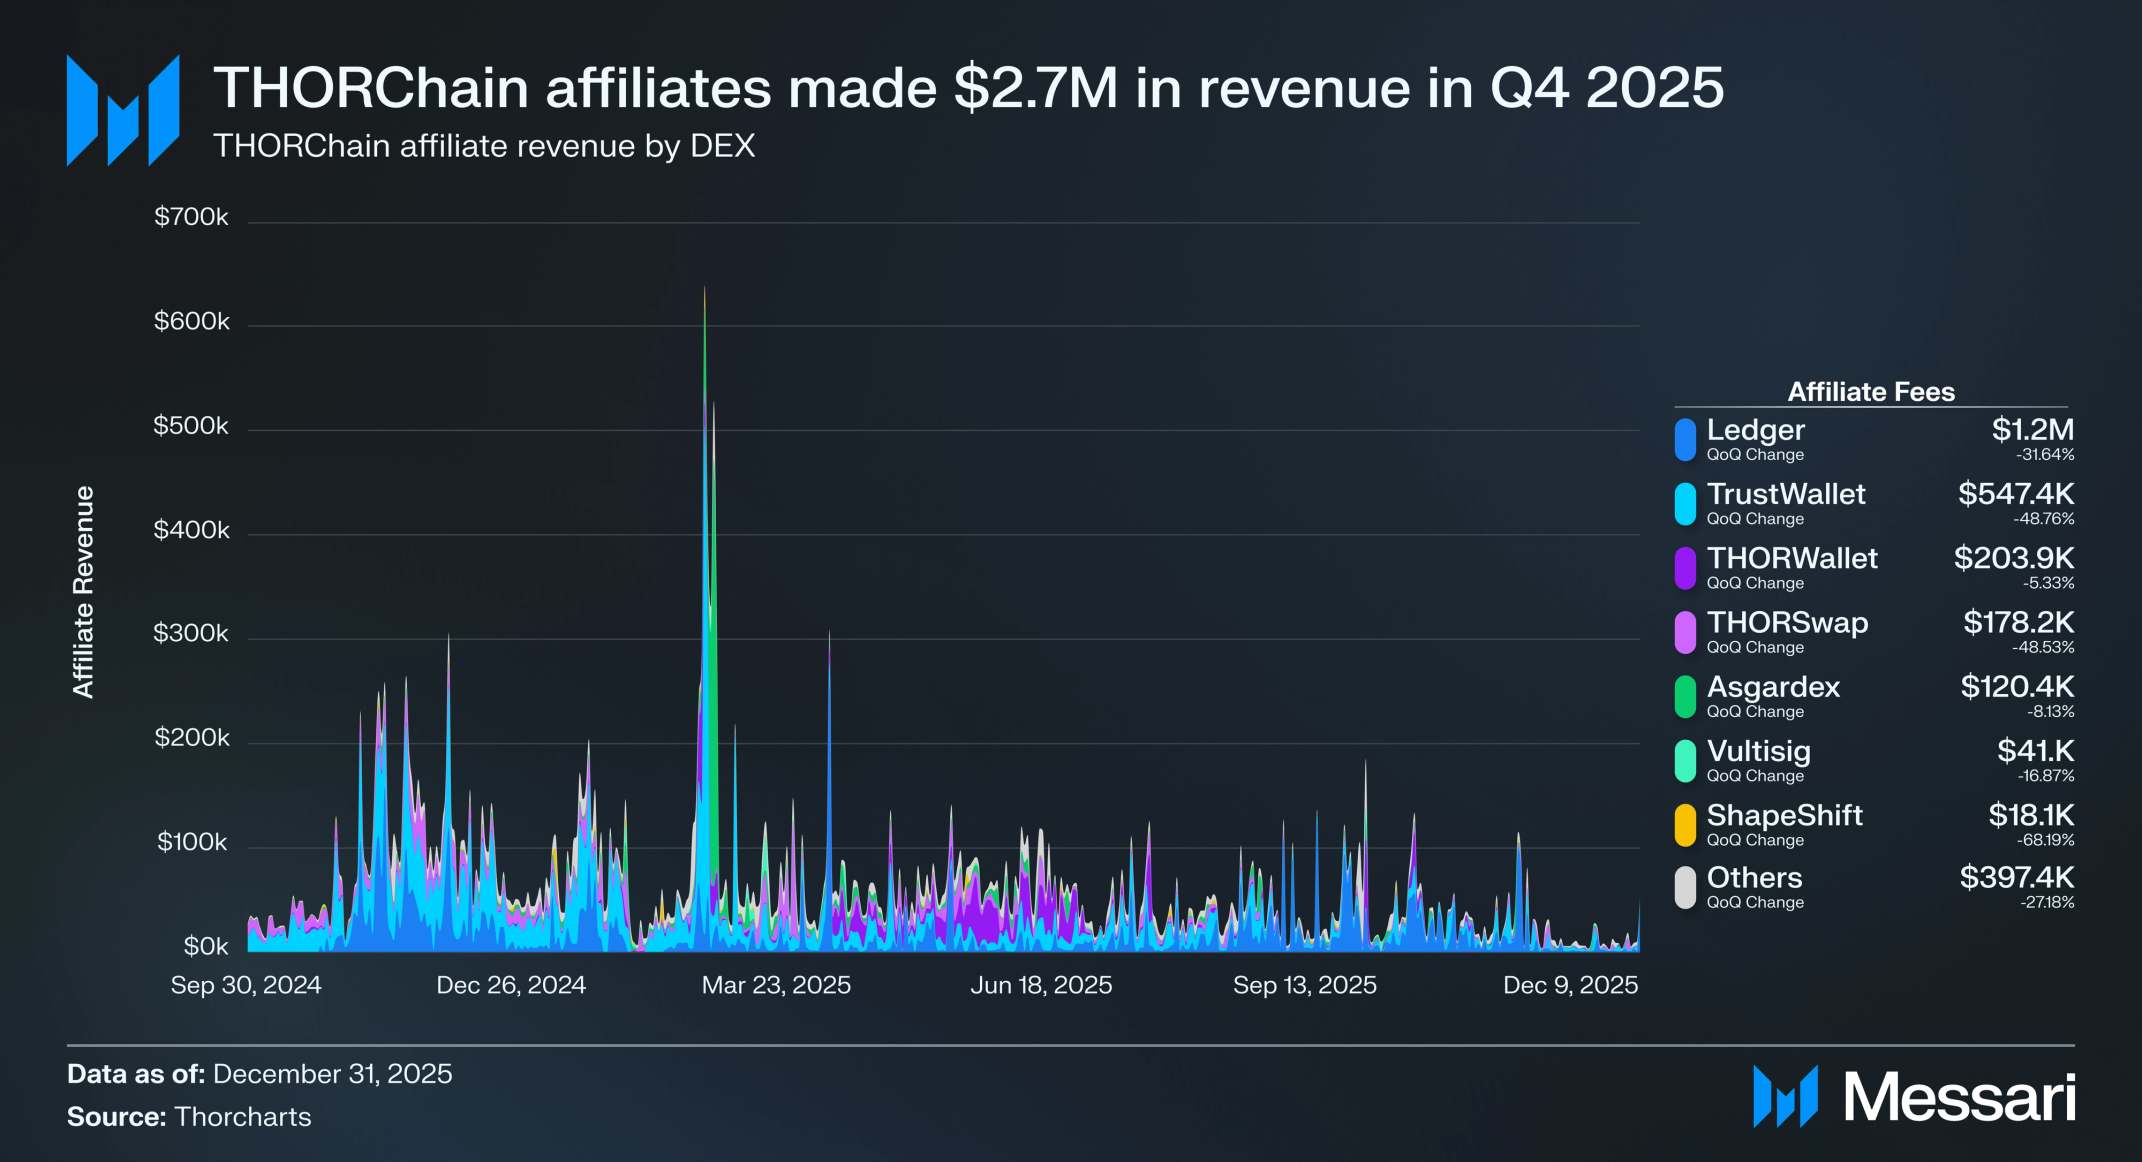The image size is (2142, 1162).
Task: Click the Affiliate Fees legend header
Action: (x=1870, y=392)
